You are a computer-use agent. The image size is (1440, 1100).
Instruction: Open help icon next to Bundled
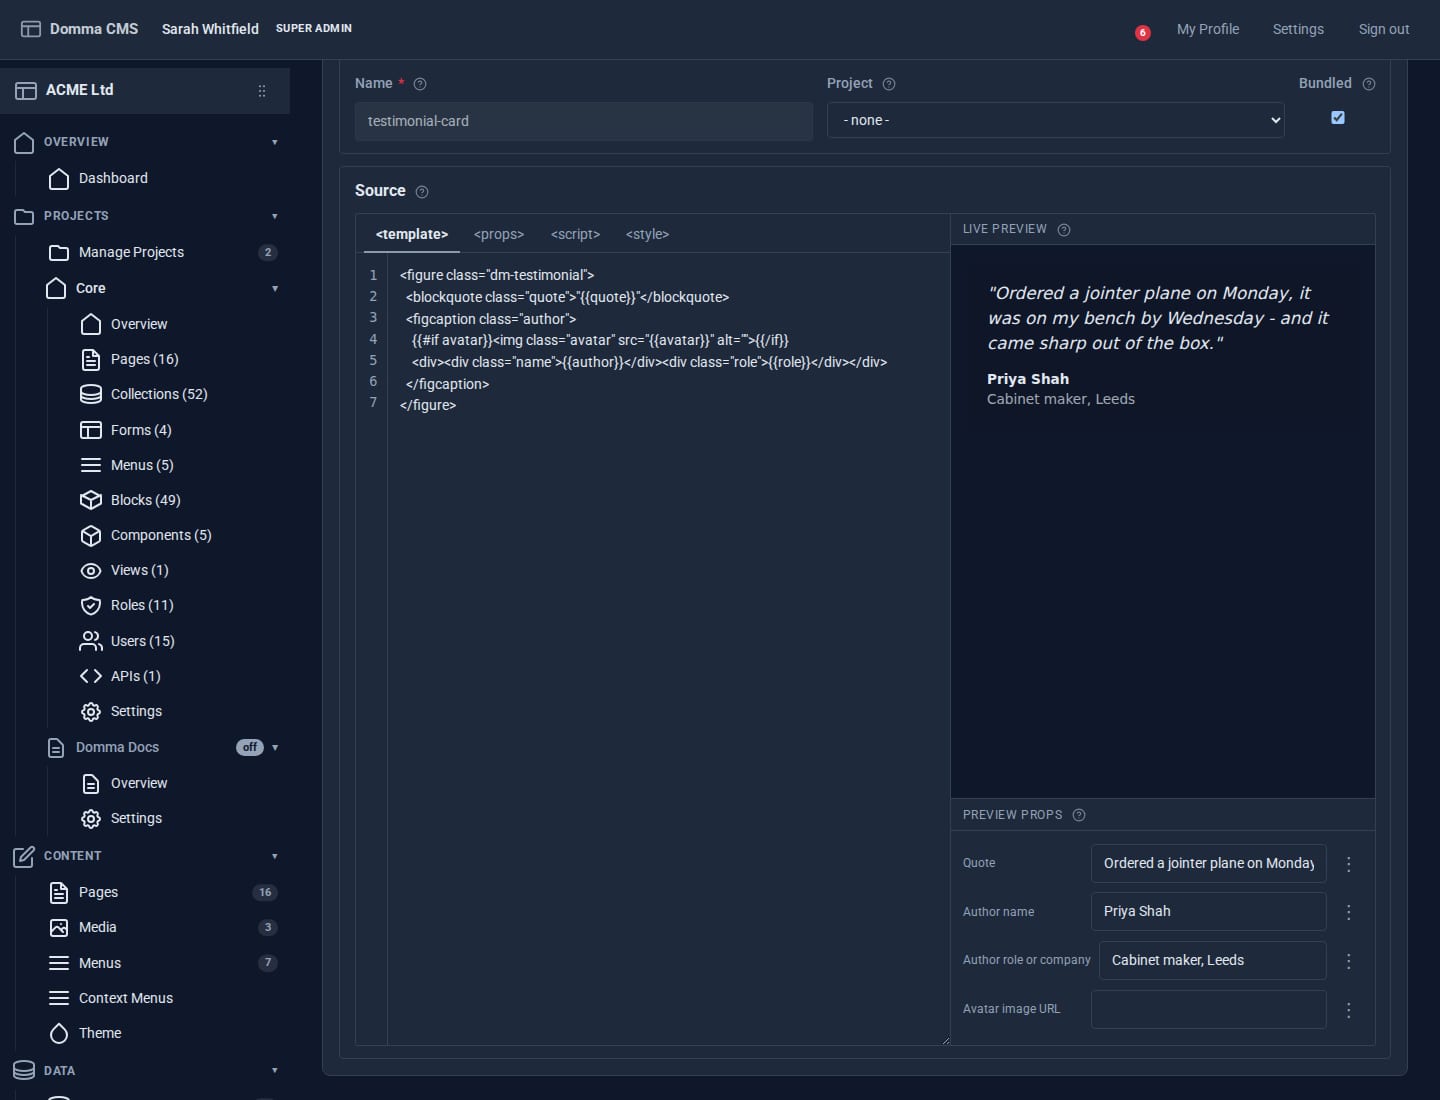[1369, 85]
